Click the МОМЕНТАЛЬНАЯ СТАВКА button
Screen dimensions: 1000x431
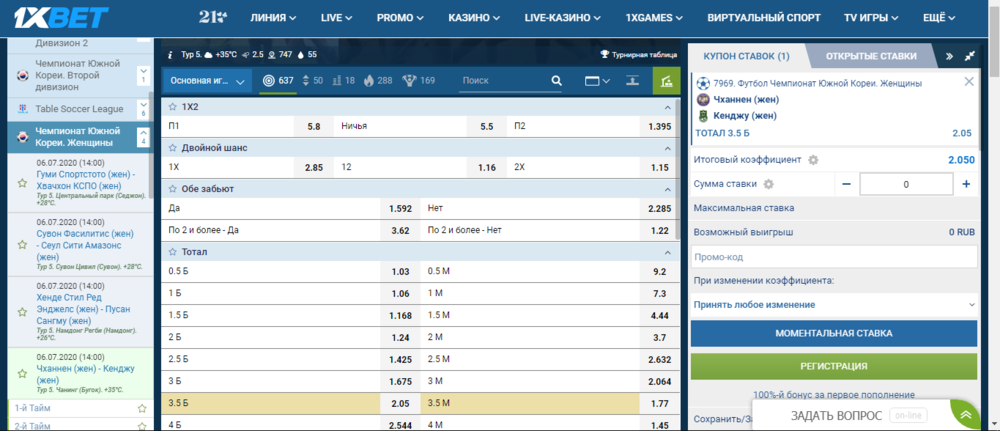(834, 333)
